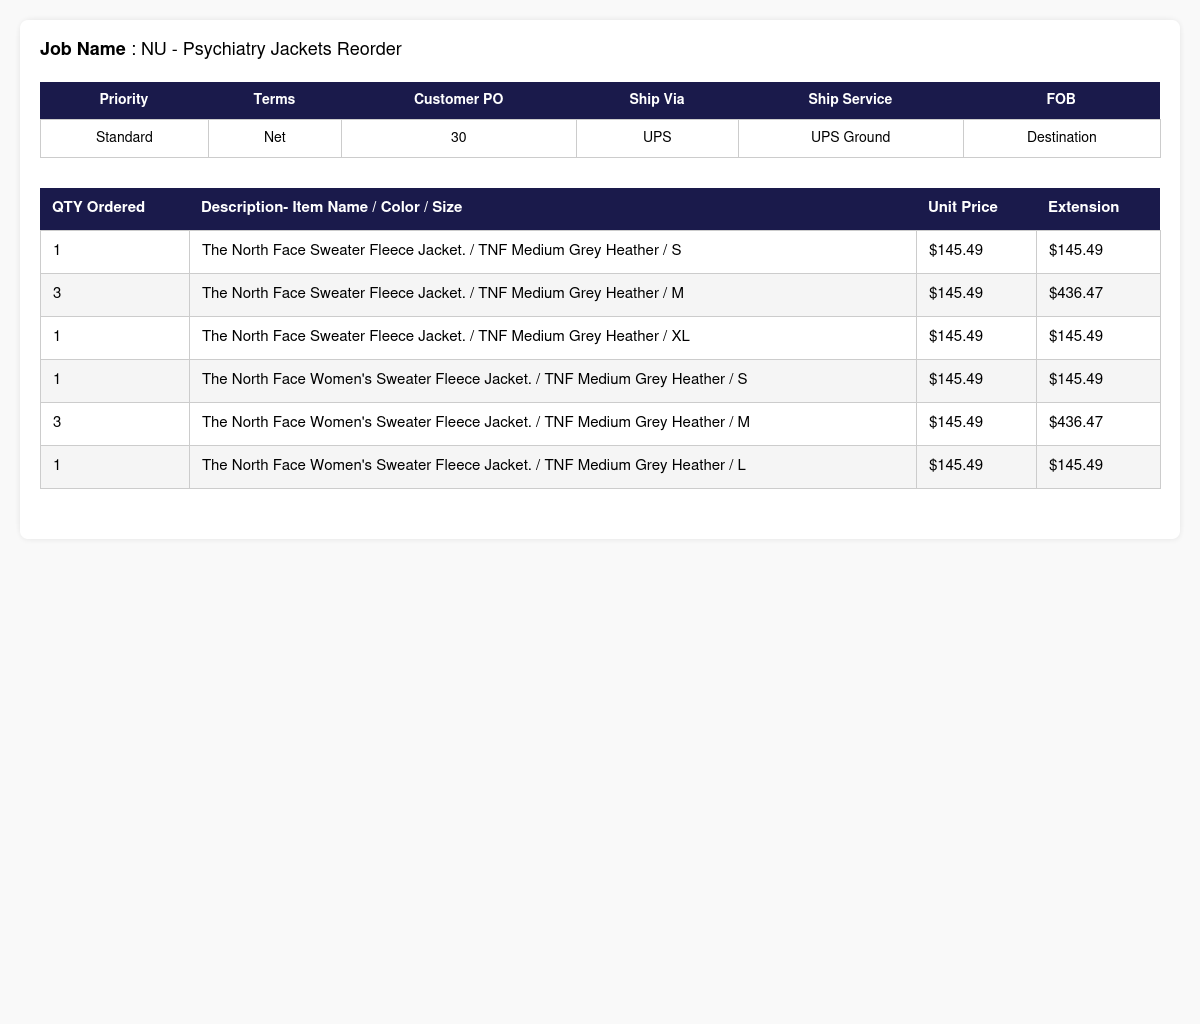
Task: Click unit price in Women's size M row
Action: click(x=977, y=424)
